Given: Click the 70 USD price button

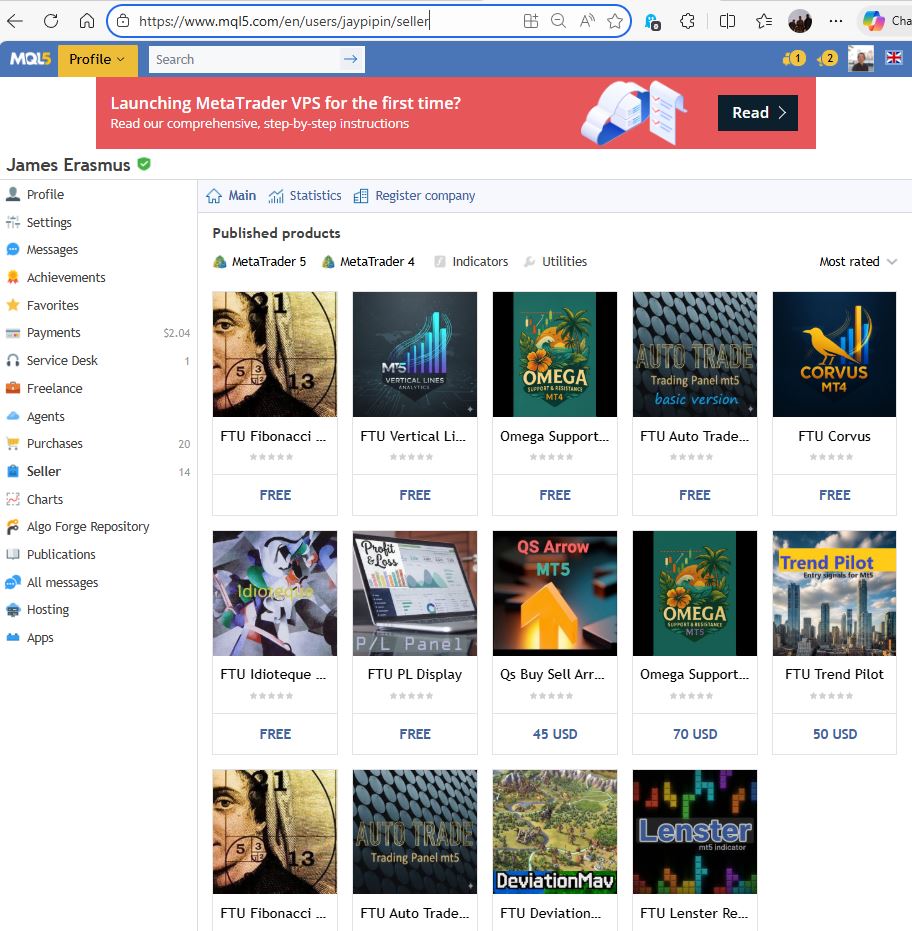Looking at the screenshot, I should click(x=695, y=734).
